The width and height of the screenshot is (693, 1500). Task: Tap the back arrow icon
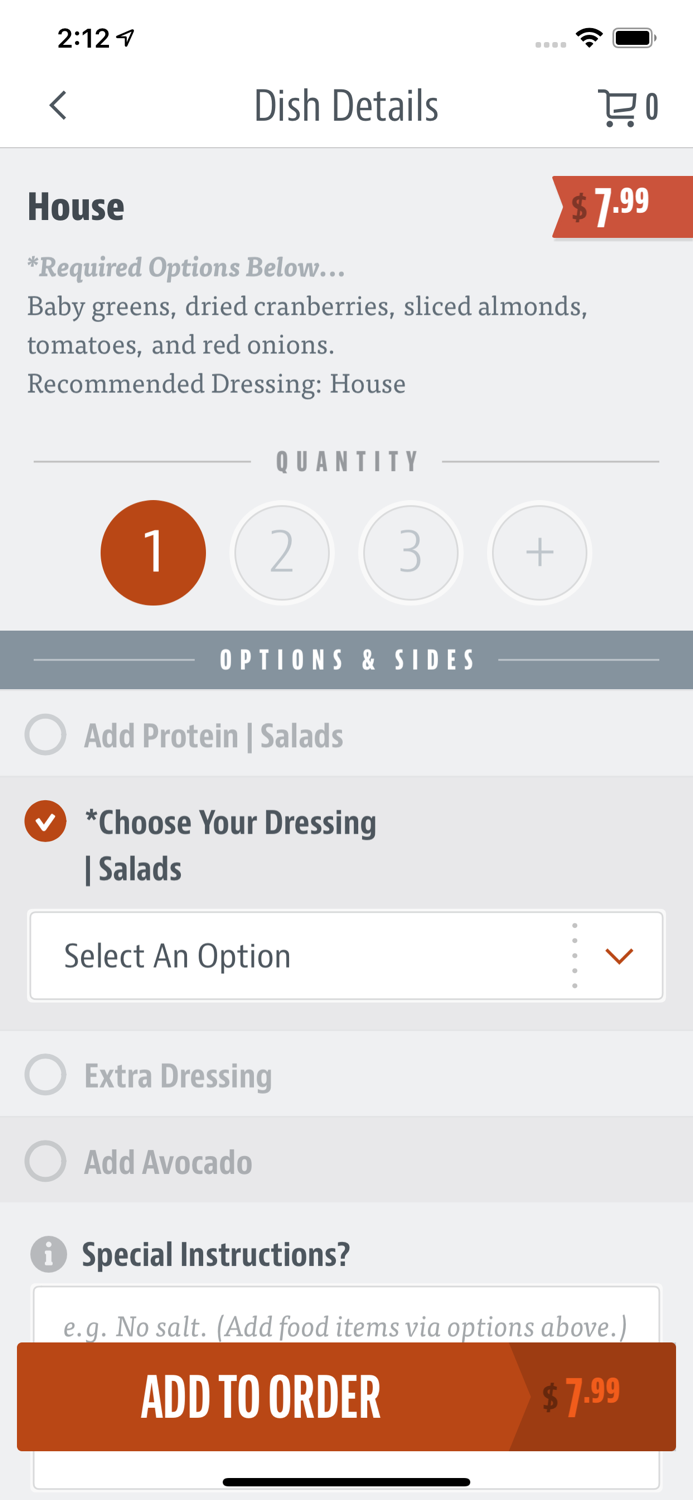tap(58, 105)
